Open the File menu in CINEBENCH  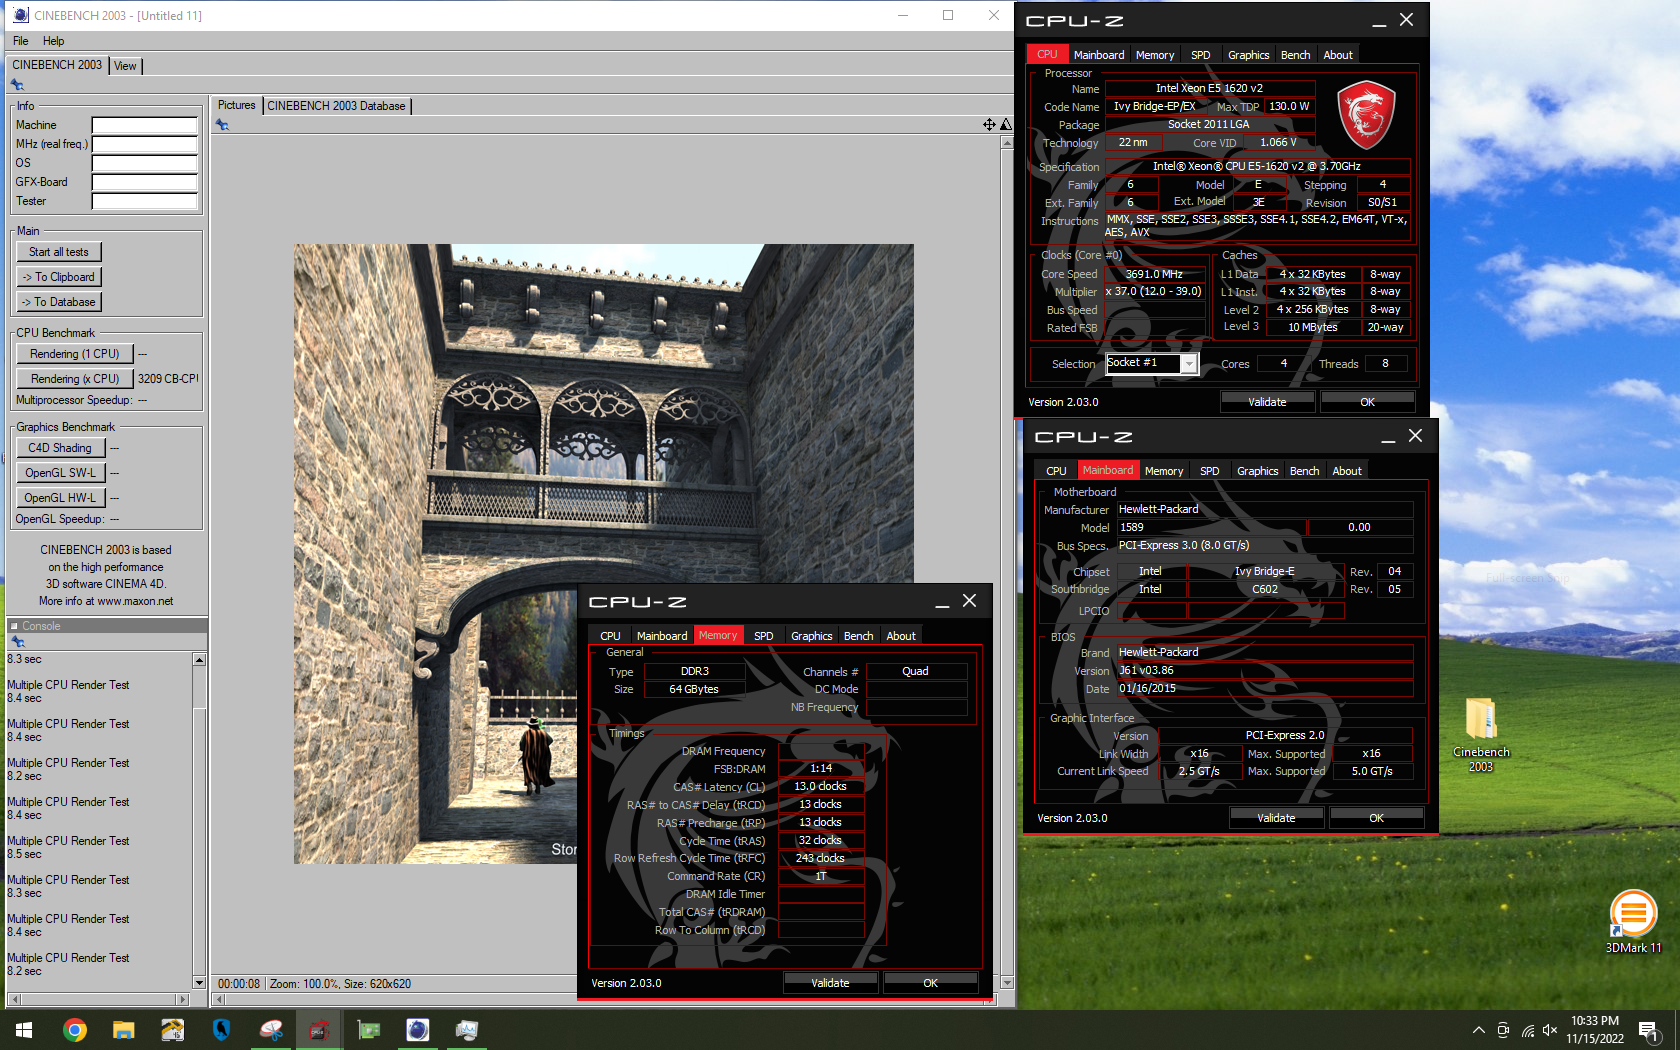point(20,41)
